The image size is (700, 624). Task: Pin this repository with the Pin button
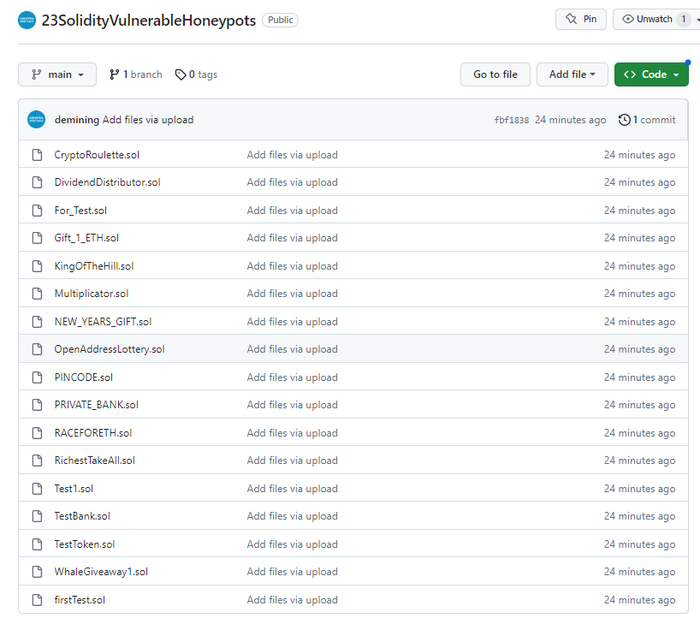(x=581, y=19)
